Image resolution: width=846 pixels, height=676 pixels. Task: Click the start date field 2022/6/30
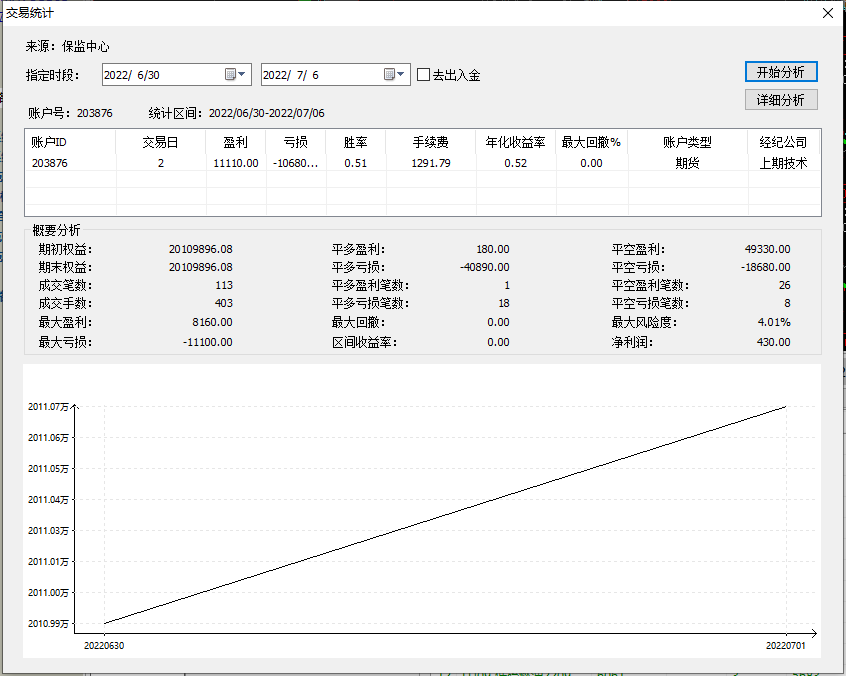pyautogui.click(x=160, y=75)
